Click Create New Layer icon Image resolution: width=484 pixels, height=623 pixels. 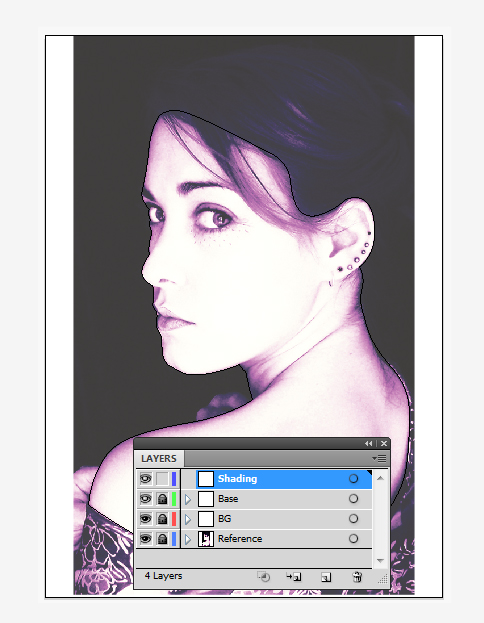(x=326, y=577)
